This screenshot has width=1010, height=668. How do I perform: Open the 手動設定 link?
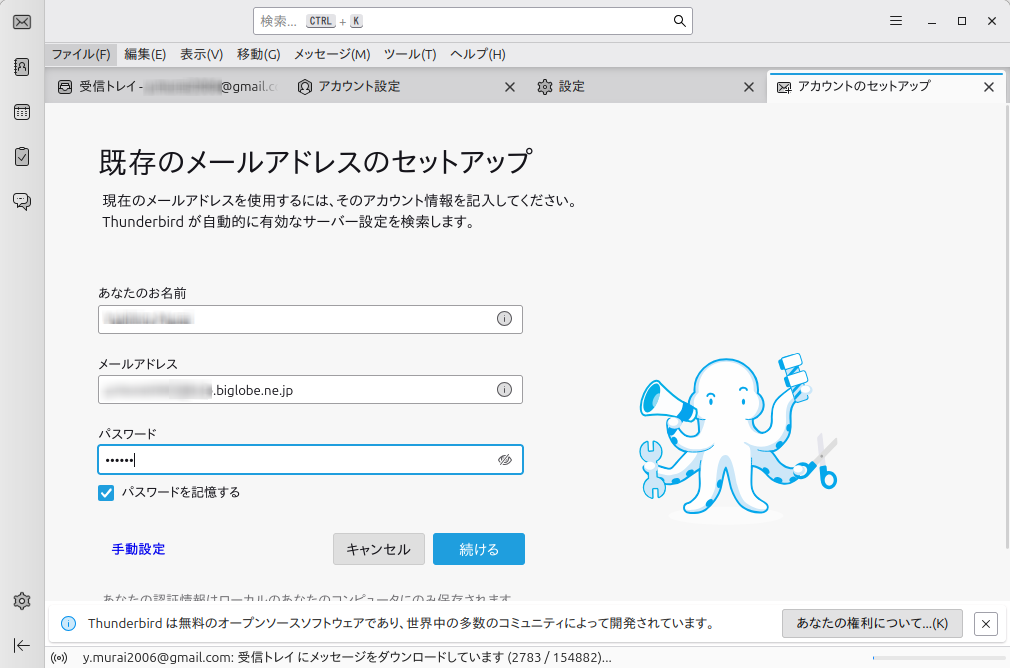click(x=138, y=549)
